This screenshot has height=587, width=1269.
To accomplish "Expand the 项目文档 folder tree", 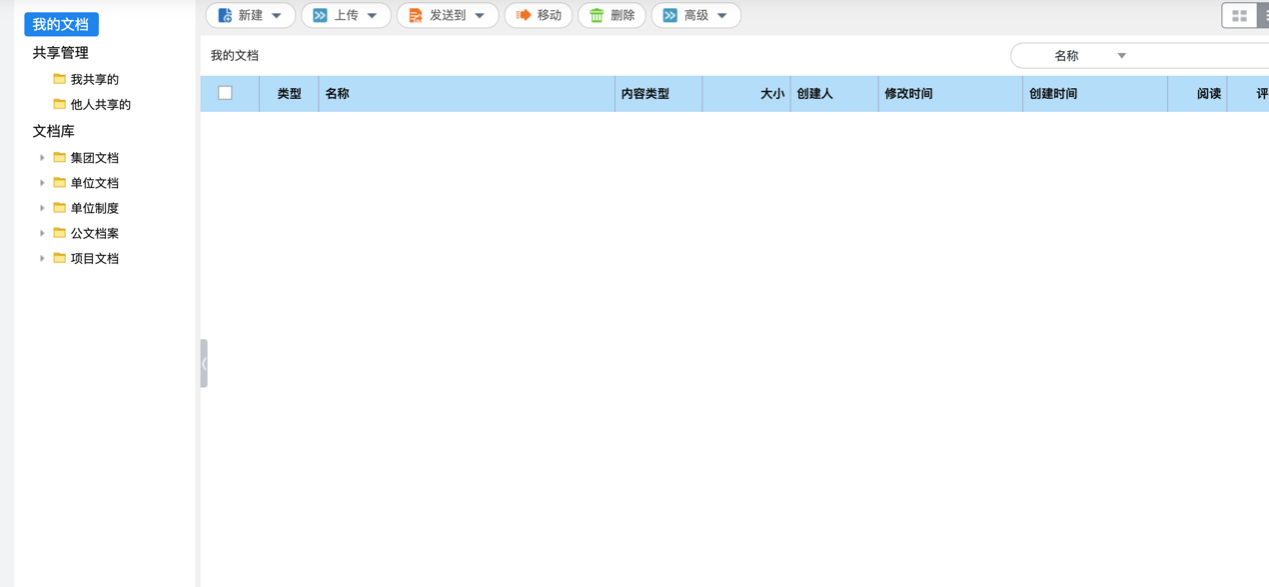I will tap(40, 258).
